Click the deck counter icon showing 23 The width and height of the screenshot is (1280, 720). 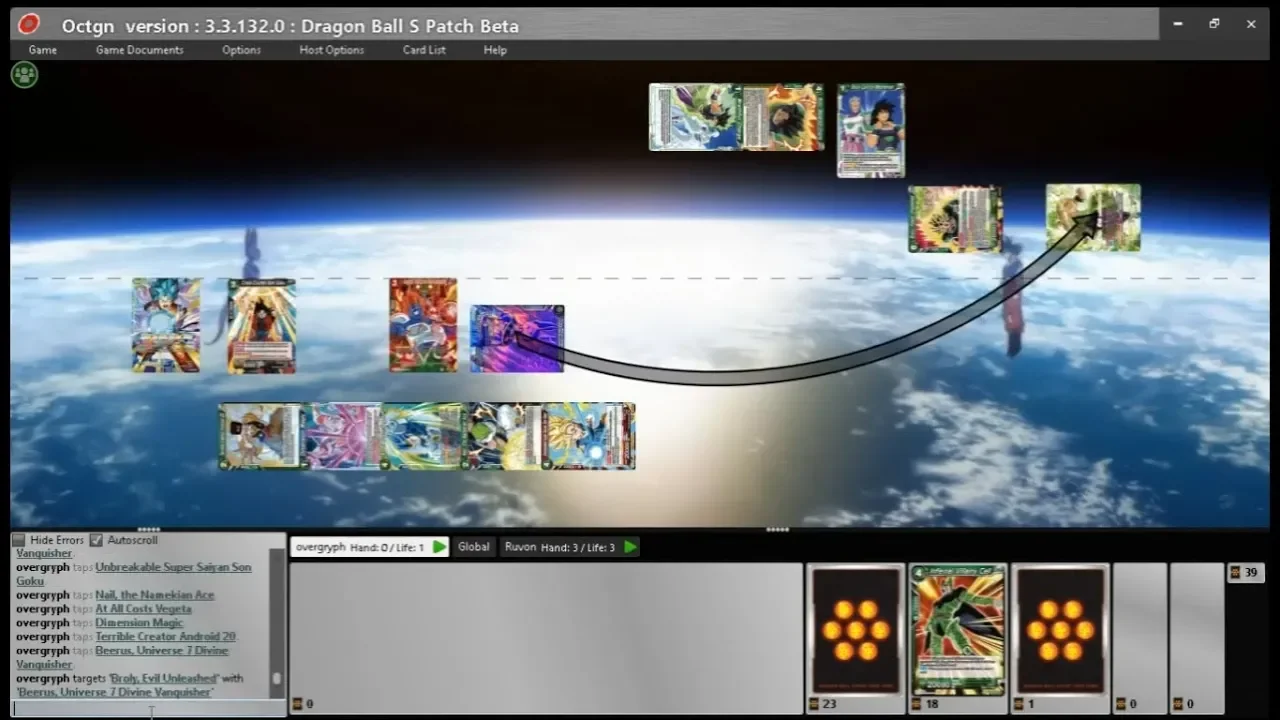tap(815, 704)
